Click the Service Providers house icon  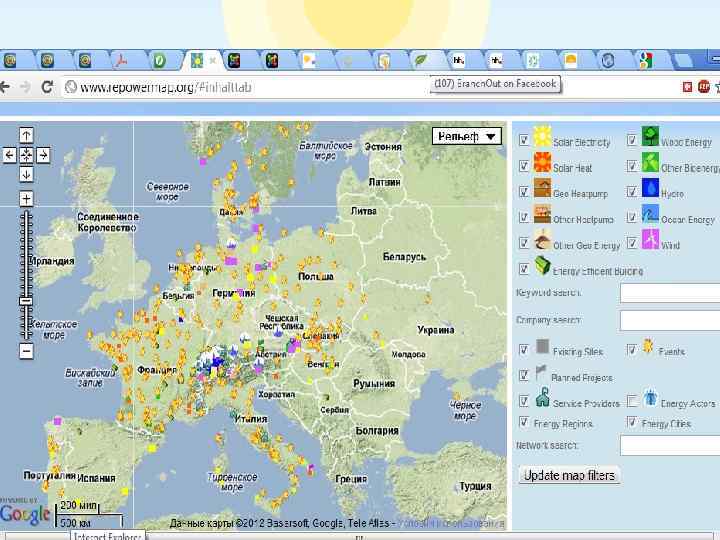542,397
